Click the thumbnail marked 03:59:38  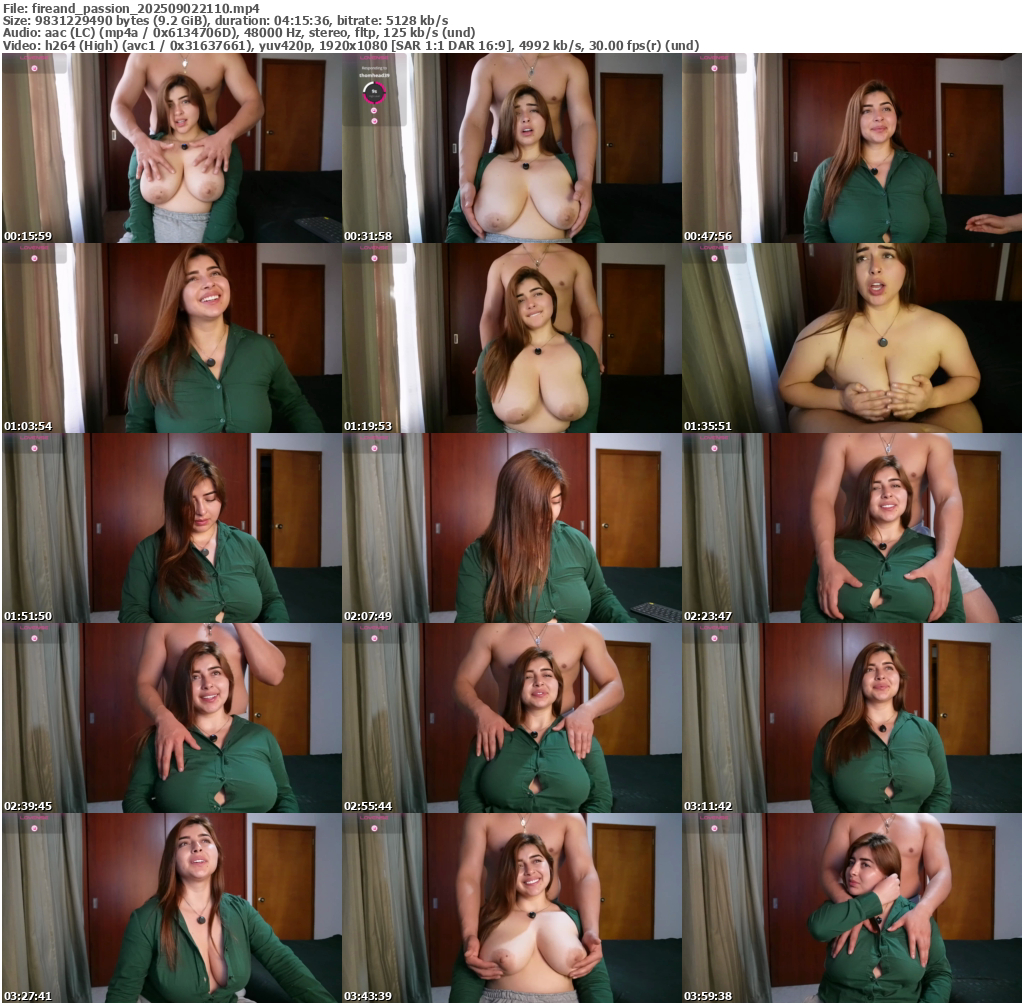pyautogui.click(x=851, y=908)
